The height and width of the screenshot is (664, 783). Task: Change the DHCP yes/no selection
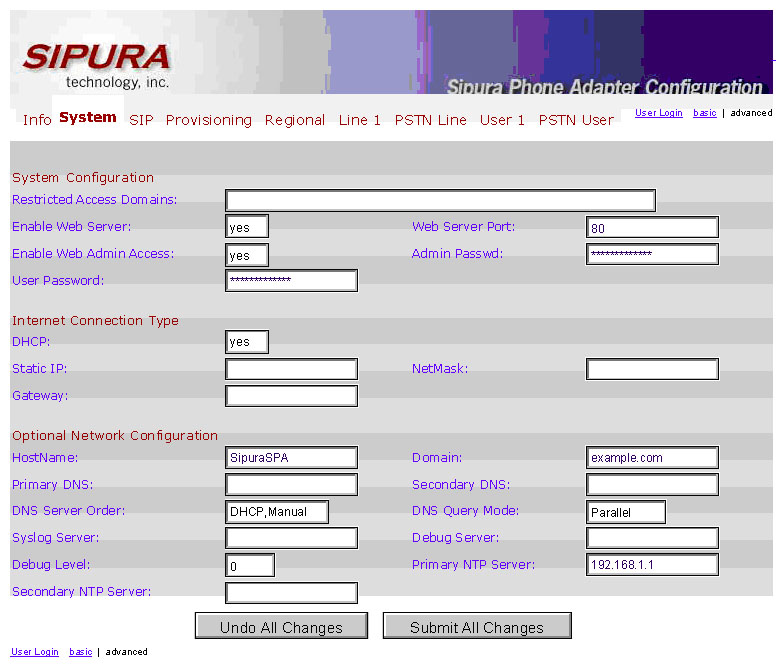click(247, 342)
